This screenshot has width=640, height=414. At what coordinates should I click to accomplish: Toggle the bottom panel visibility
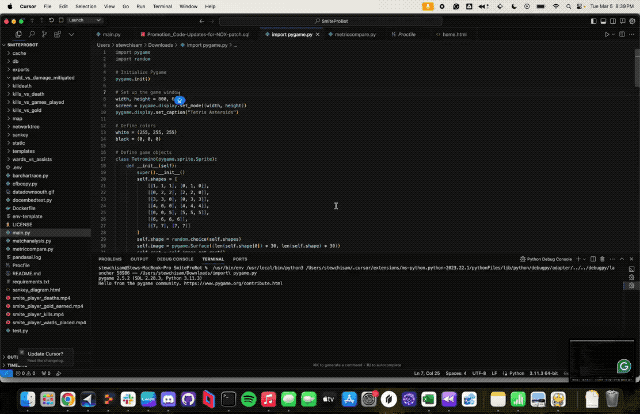(x=603, y=21)
